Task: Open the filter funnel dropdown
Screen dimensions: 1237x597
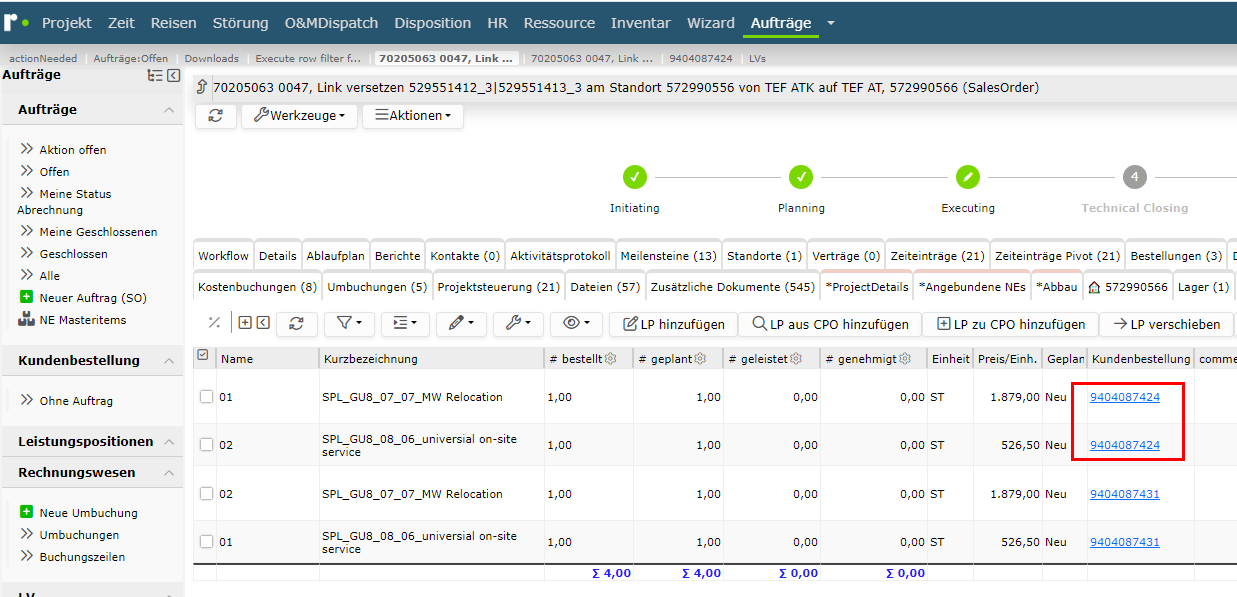Action: 349,323
